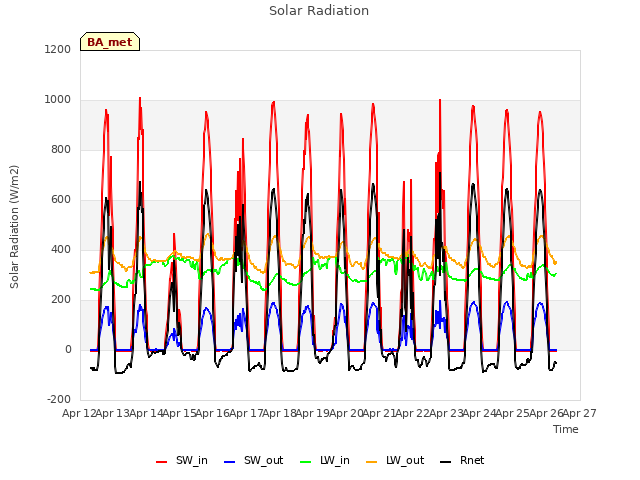This screenshot has width=640, height=480.
Task: Toggle the LW_in legend label
Action: [335, 460]
